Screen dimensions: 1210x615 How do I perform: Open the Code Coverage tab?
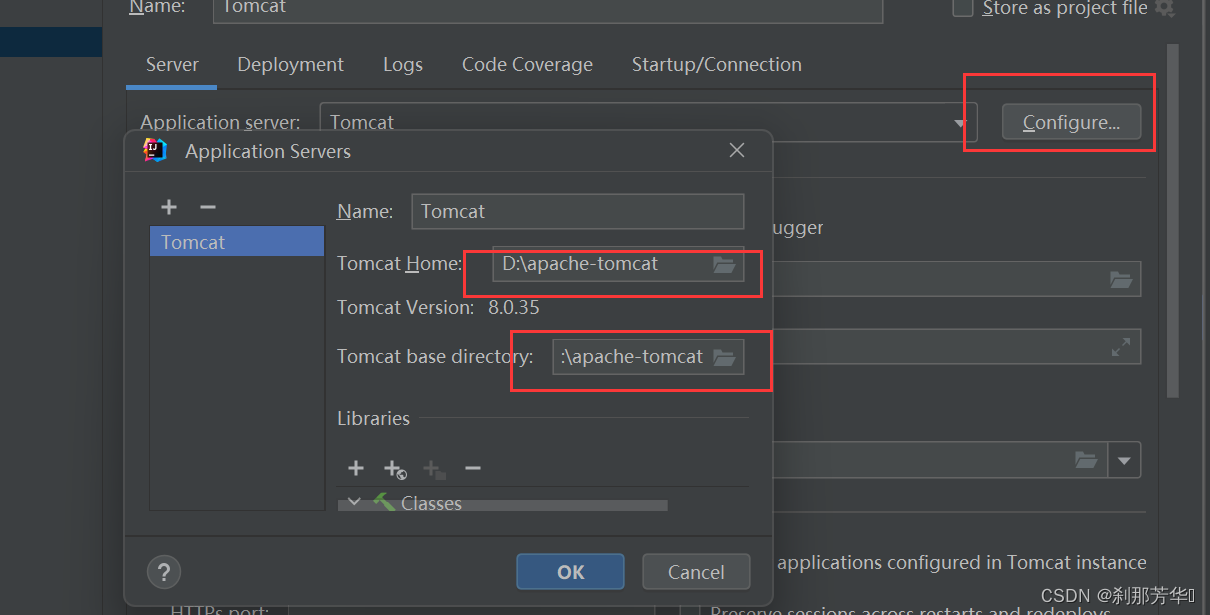pos(527,65)
